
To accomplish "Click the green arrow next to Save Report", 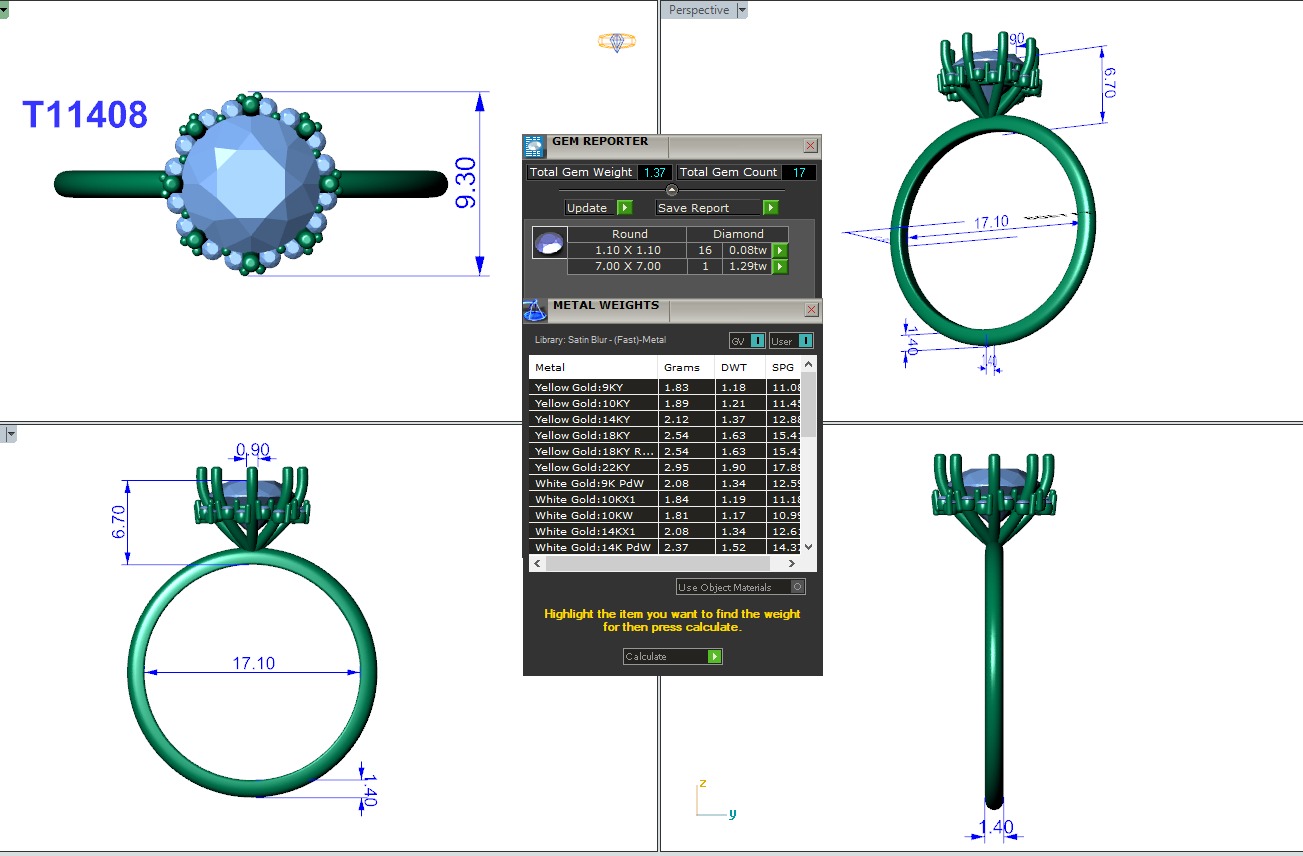I will [x=770, y=208].
